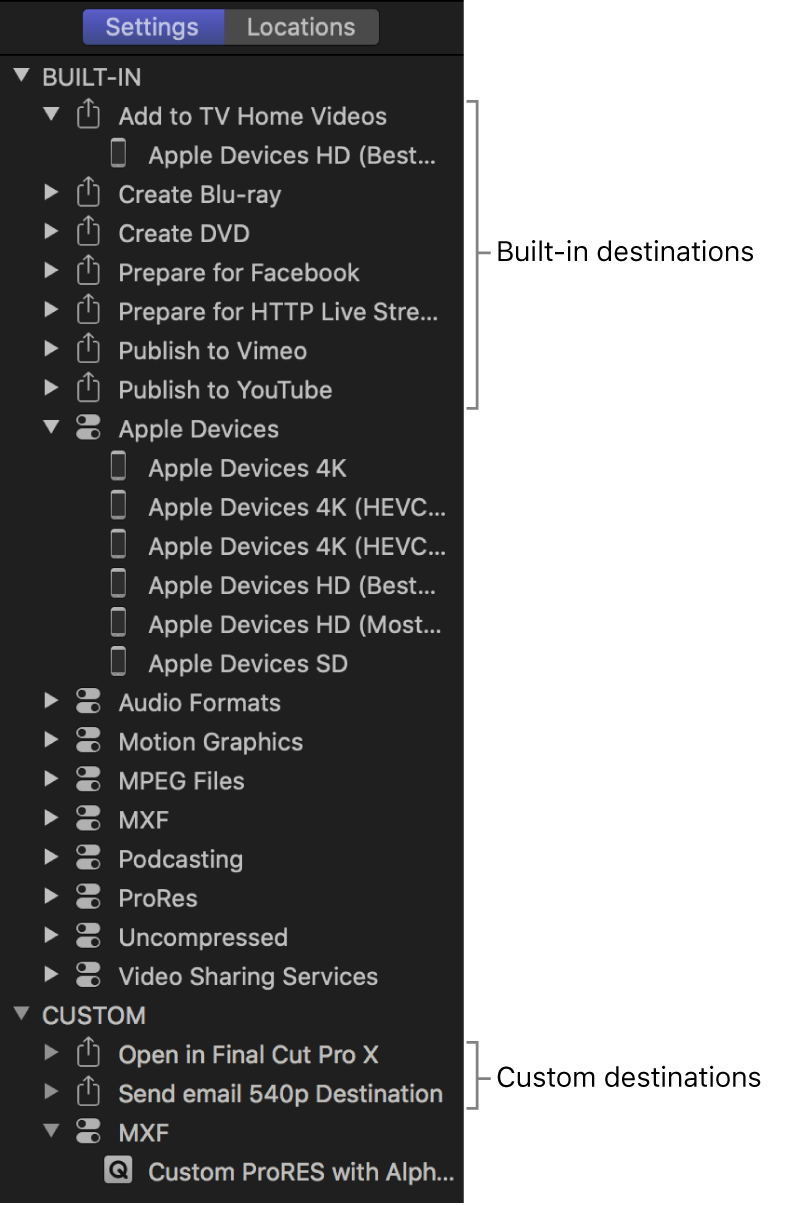This screenshot has width=790, height=1205.
Task: Collapse the Add to TV Home Videos destination
Action: point(52,116)
